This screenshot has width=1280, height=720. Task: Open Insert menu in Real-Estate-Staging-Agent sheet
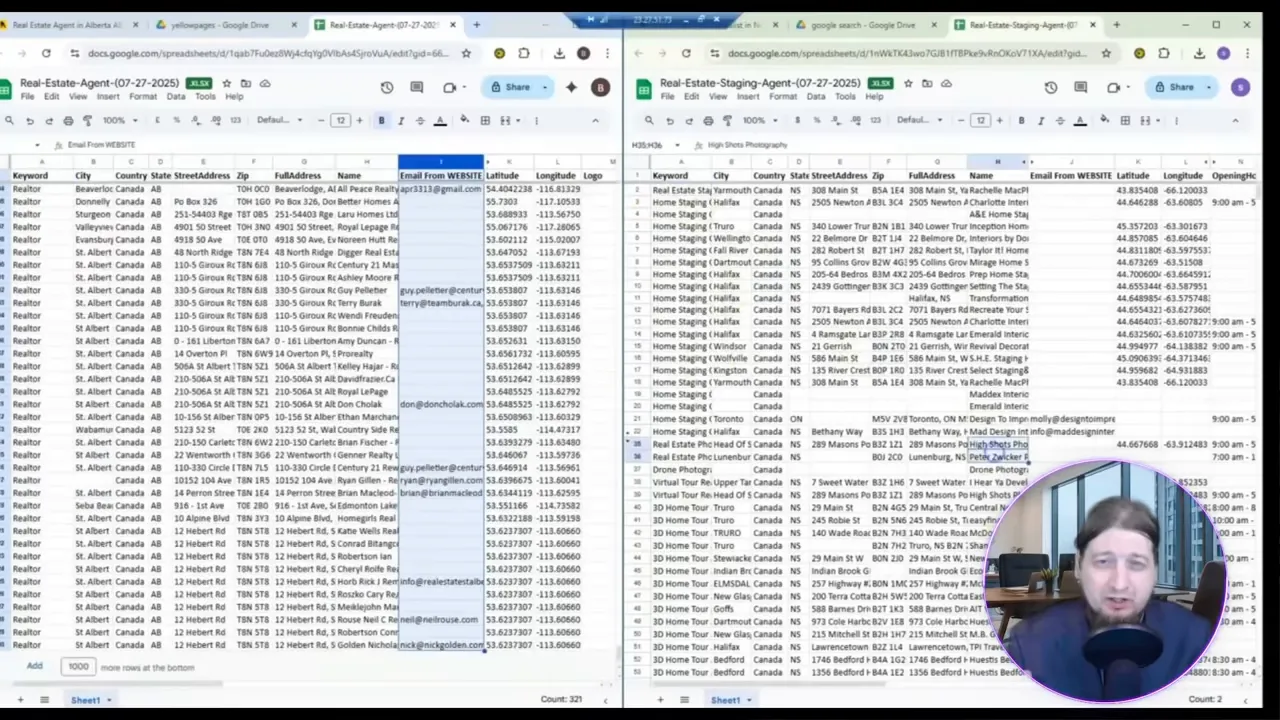(x=748, y=97)
